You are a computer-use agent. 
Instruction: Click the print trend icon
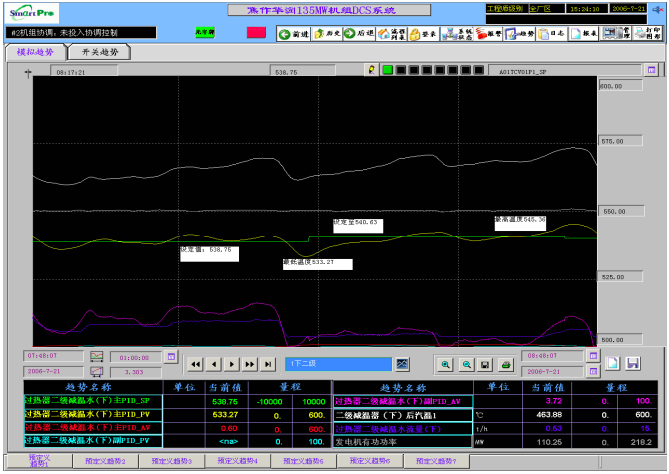tap(506, 364)
